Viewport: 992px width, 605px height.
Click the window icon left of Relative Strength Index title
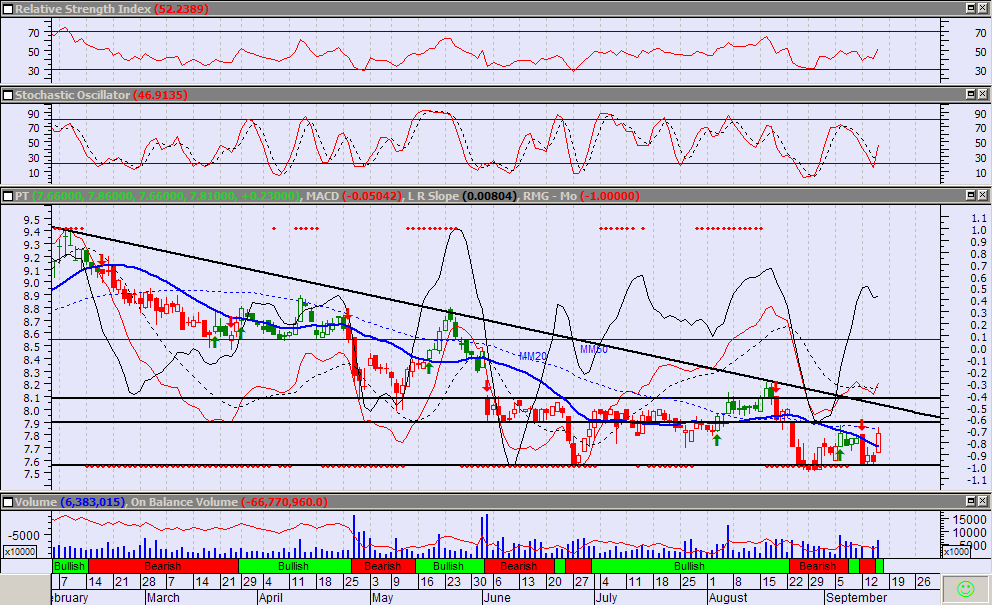[8, 9]
